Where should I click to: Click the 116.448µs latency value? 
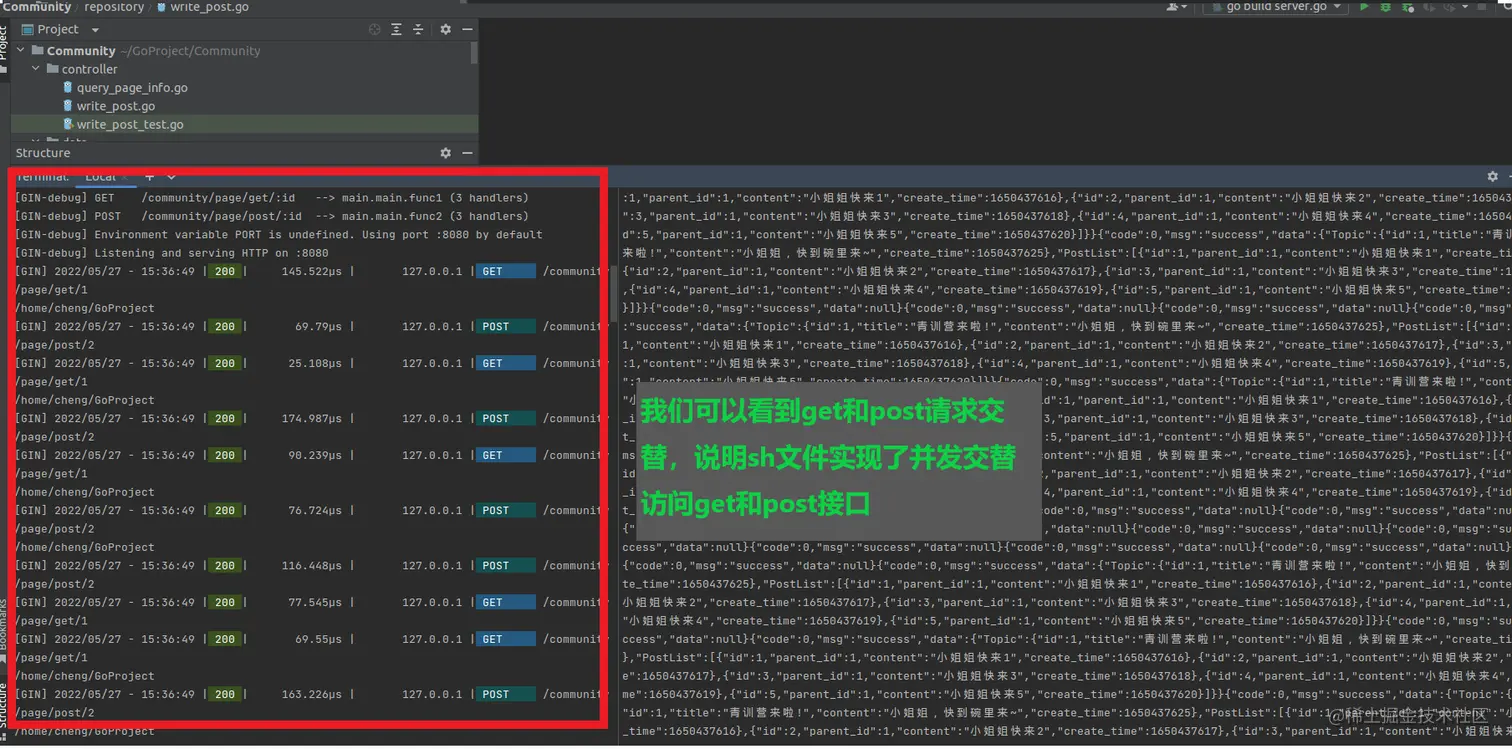click(x=311, y=566)
